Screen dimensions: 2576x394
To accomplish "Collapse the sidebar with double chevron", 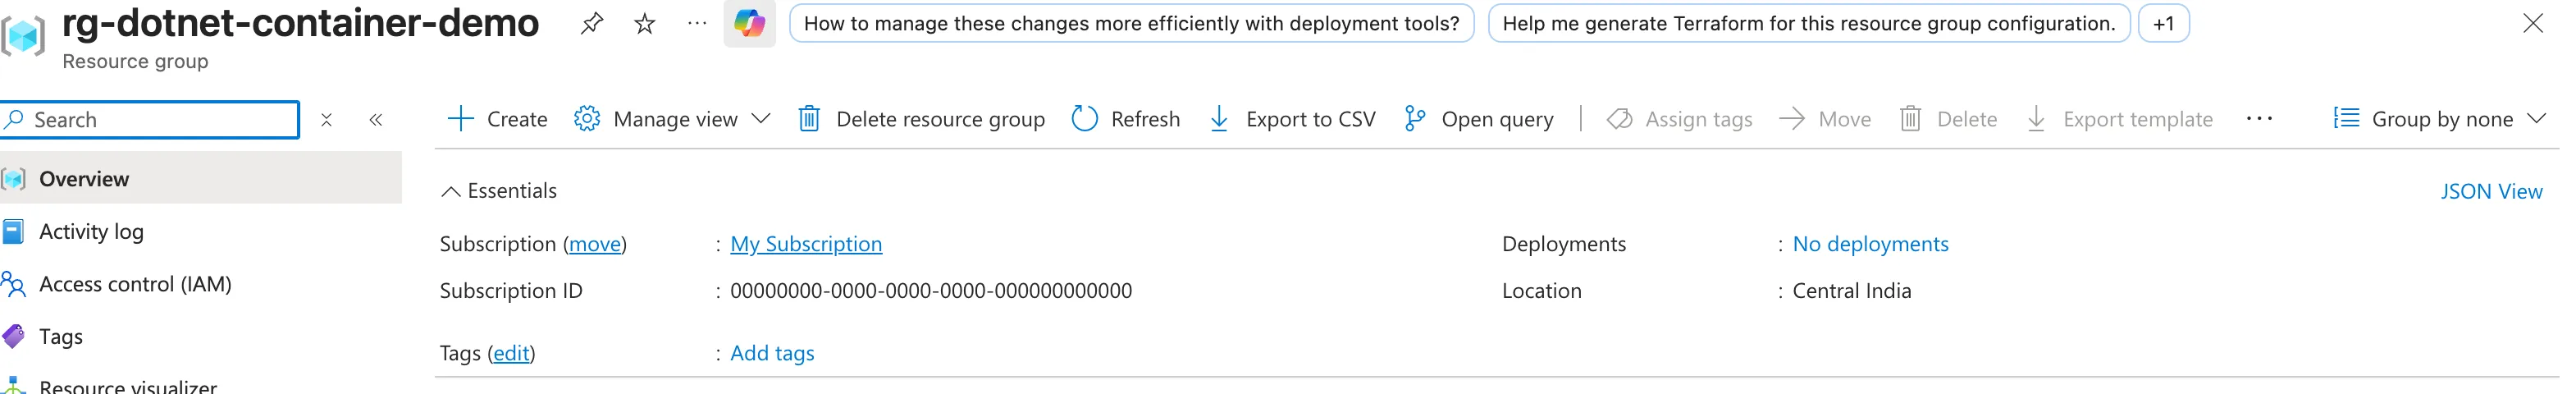I will 376,120.
